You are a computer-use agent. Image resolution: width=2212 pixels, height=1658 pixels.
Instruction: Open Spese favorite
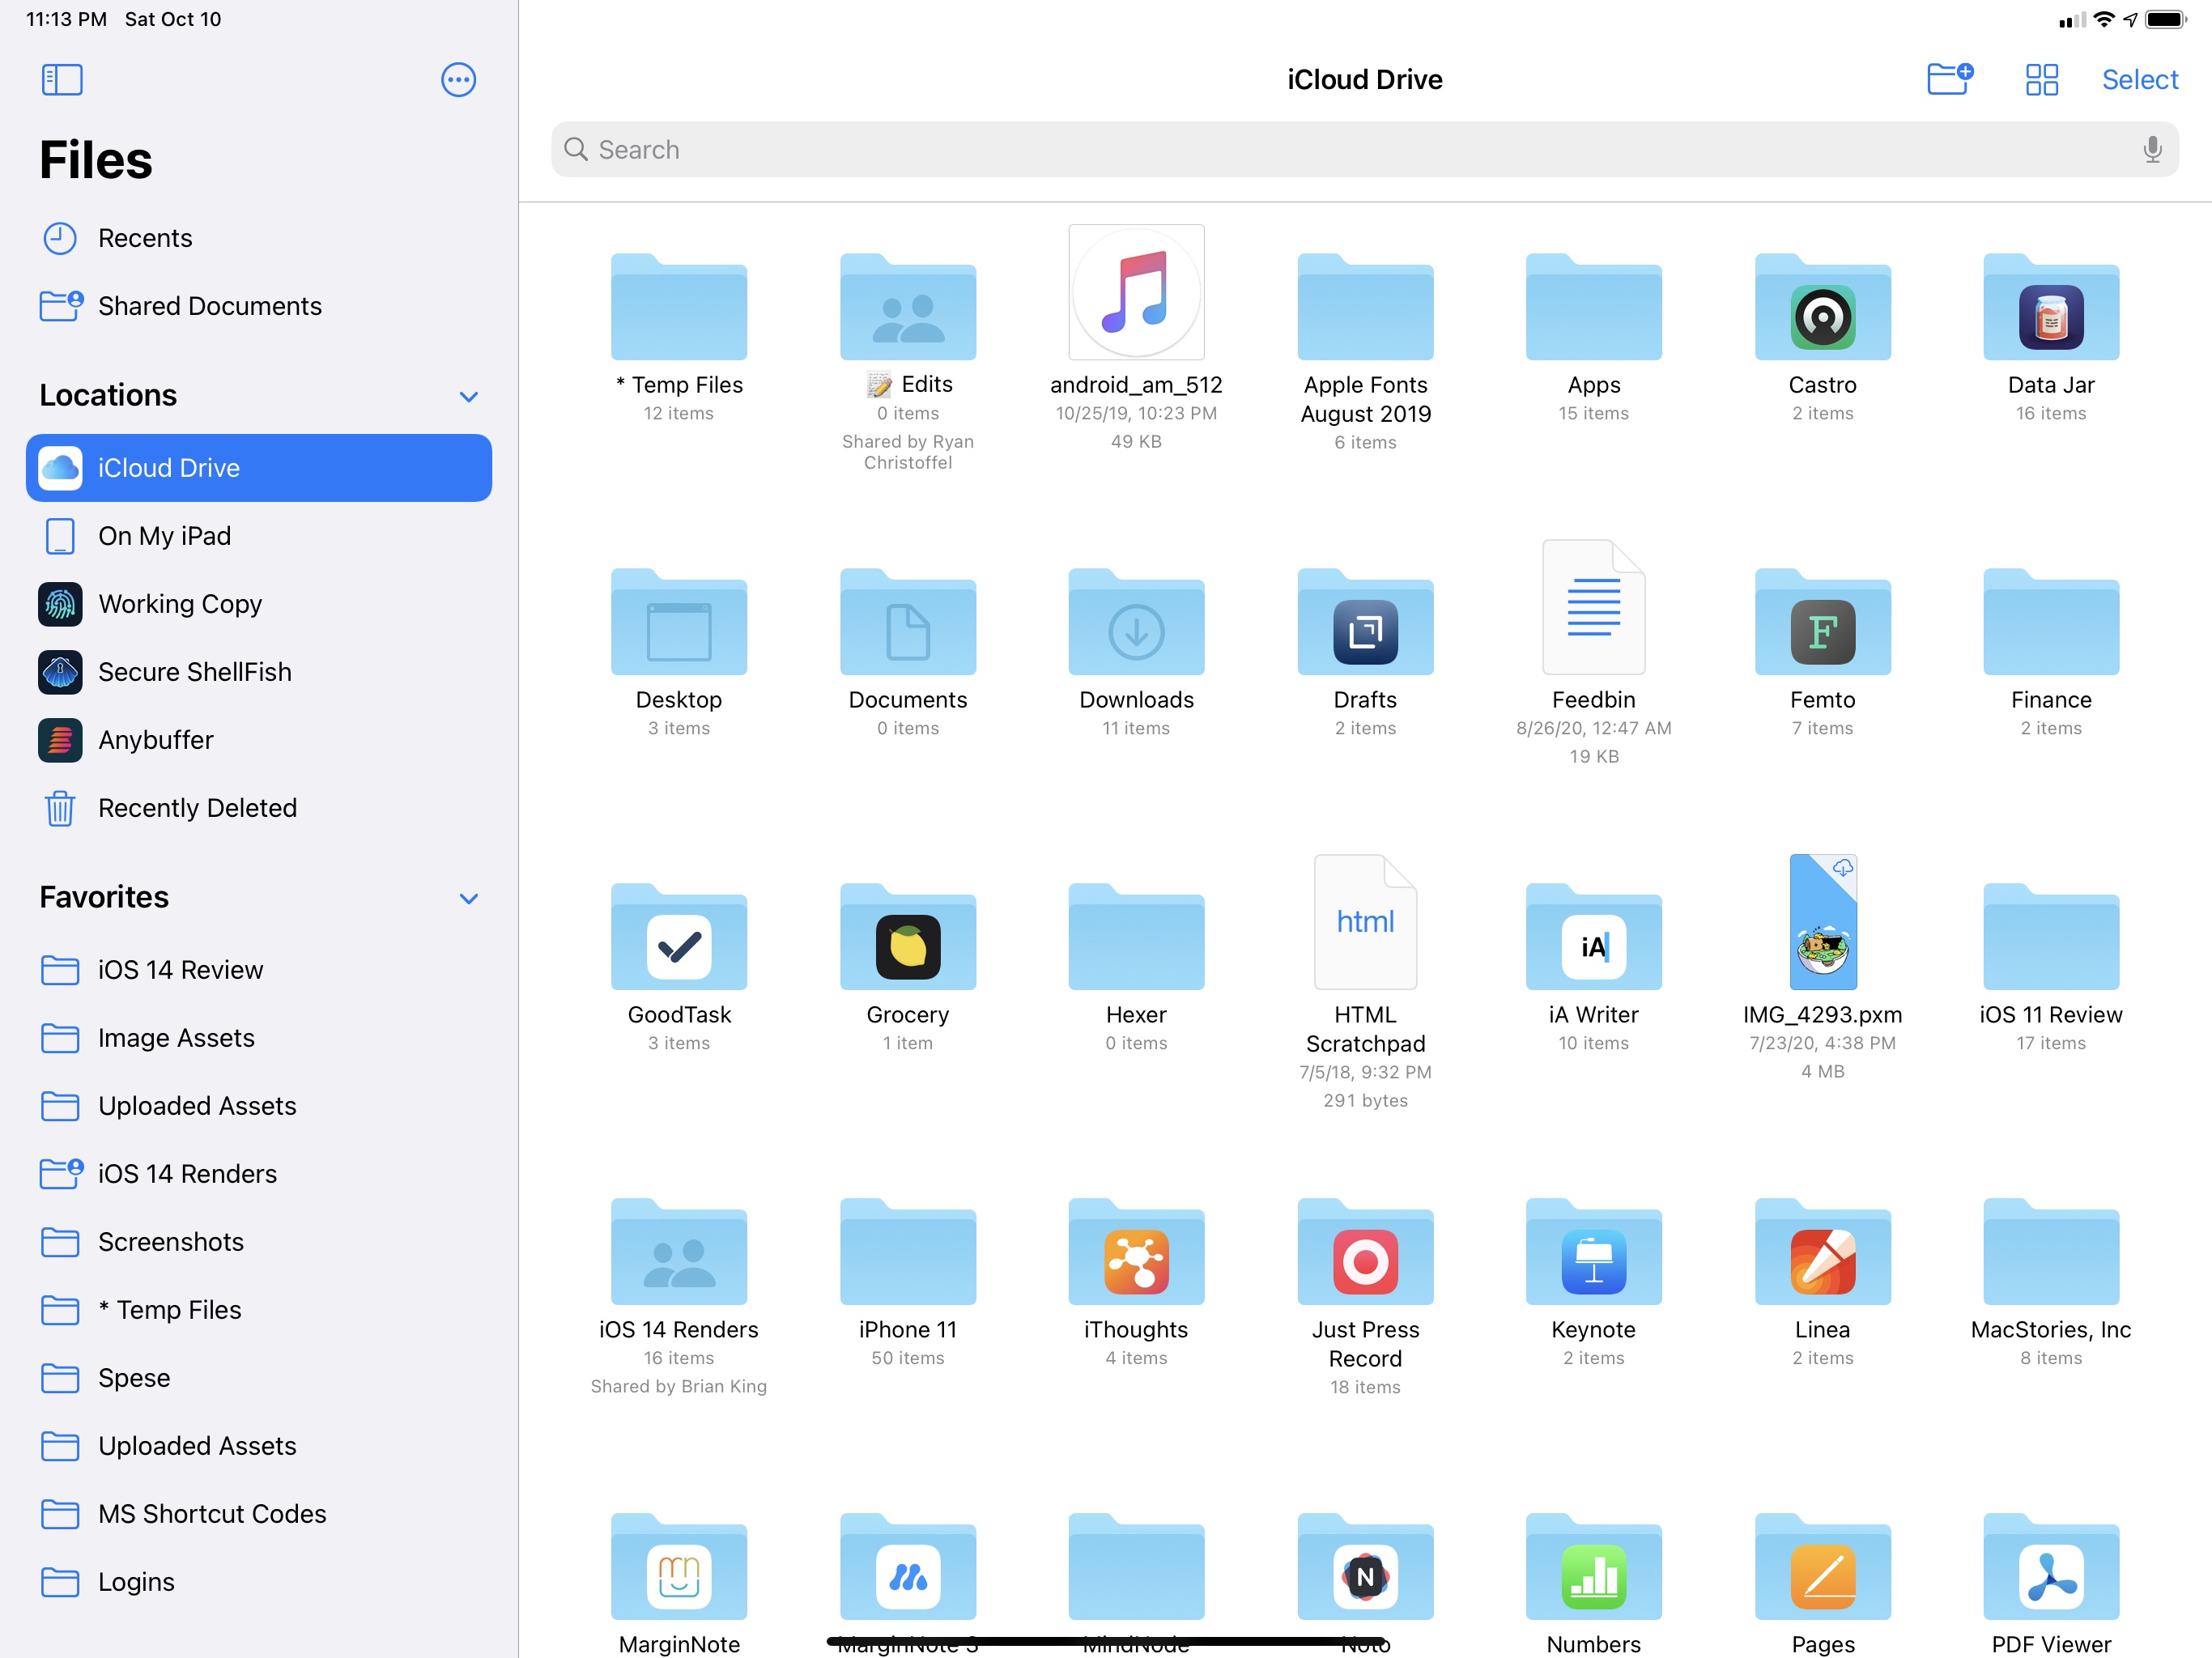pyautogui.click(x=259, y=1378)
